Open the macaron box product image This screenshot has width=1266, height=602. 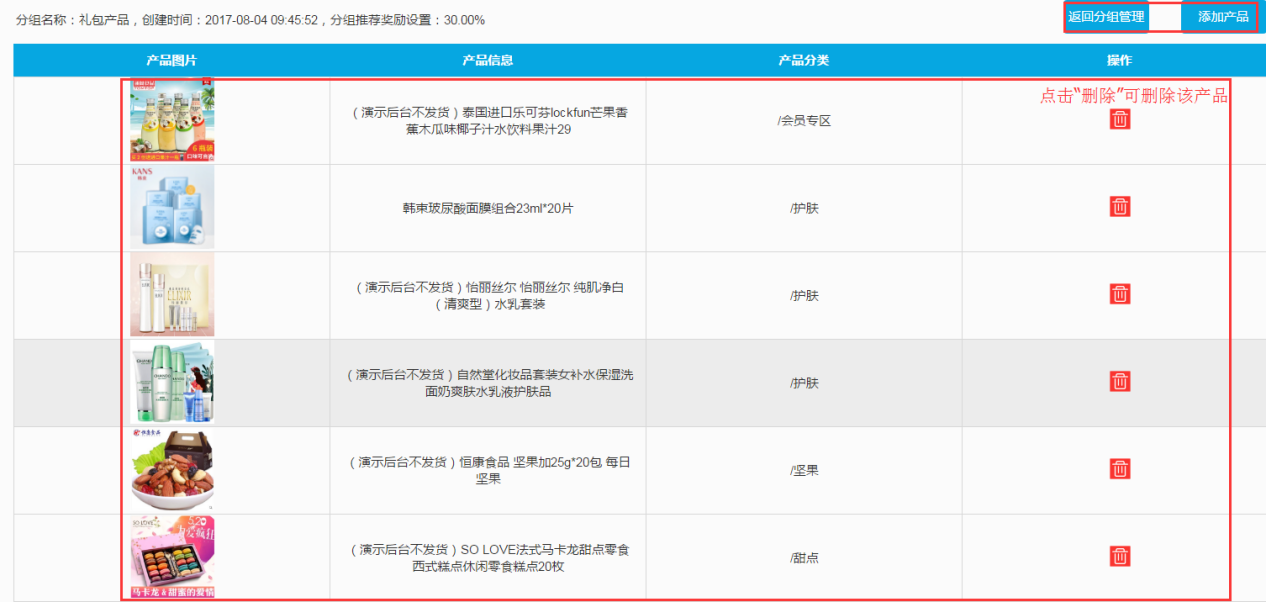[x=172, y=557]
